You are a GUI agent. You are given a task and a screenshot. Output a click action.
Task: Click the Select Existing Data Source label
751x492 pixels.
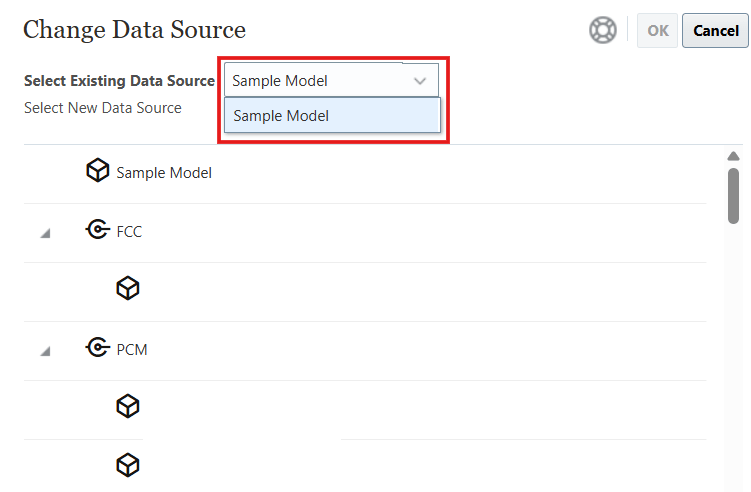pyautogui.click(x=119, y=81)
